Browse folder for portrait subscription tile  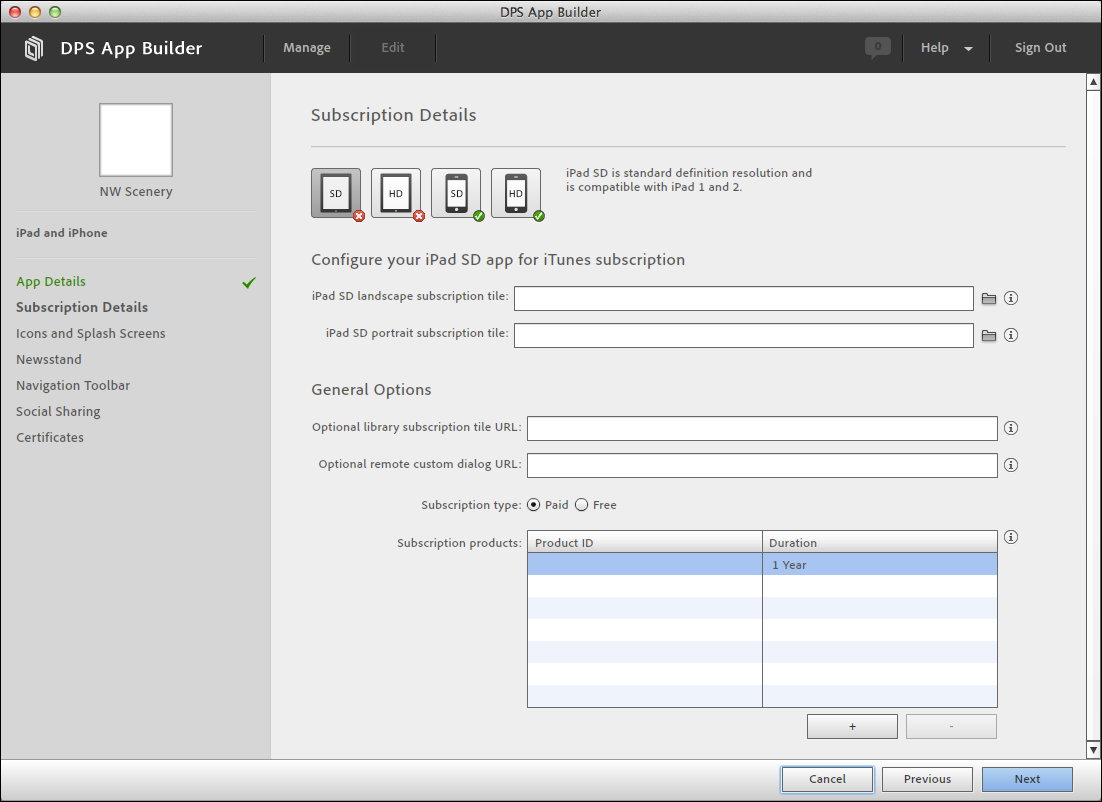click(x=989, y=336)
